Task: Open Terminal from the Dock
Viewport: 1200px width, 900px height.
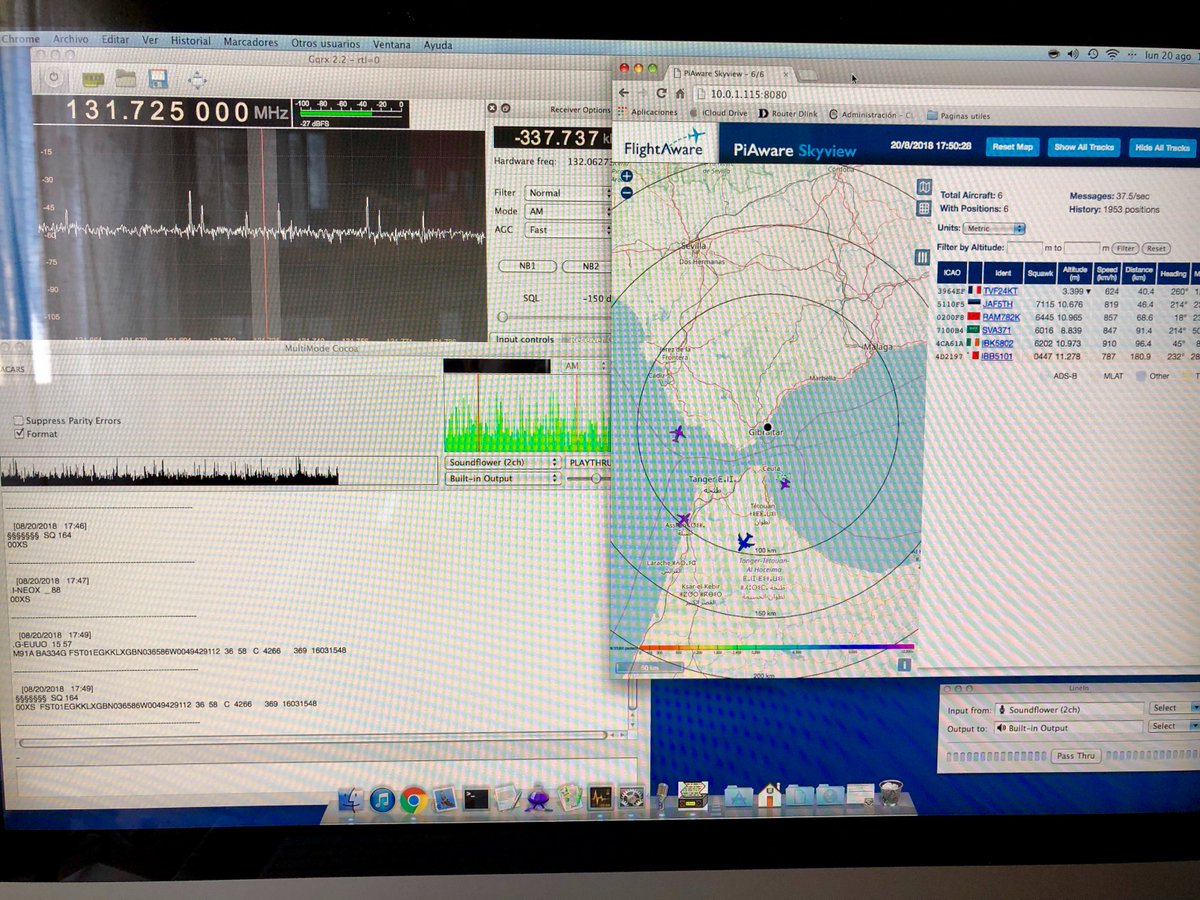Action: click(476, 799)
